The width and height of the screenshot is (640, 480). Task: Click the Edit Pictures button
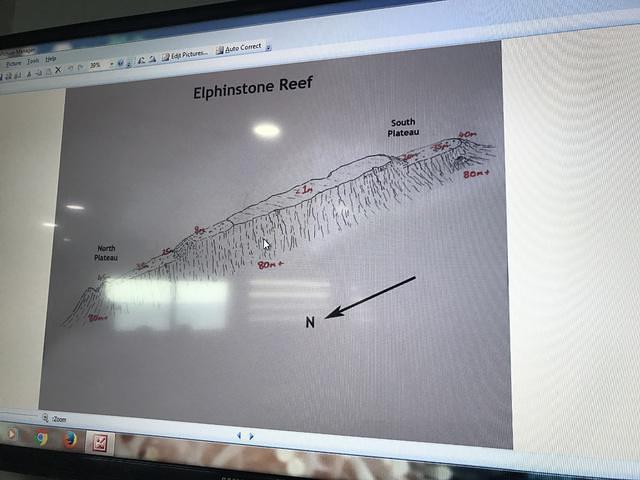(185, 55)
